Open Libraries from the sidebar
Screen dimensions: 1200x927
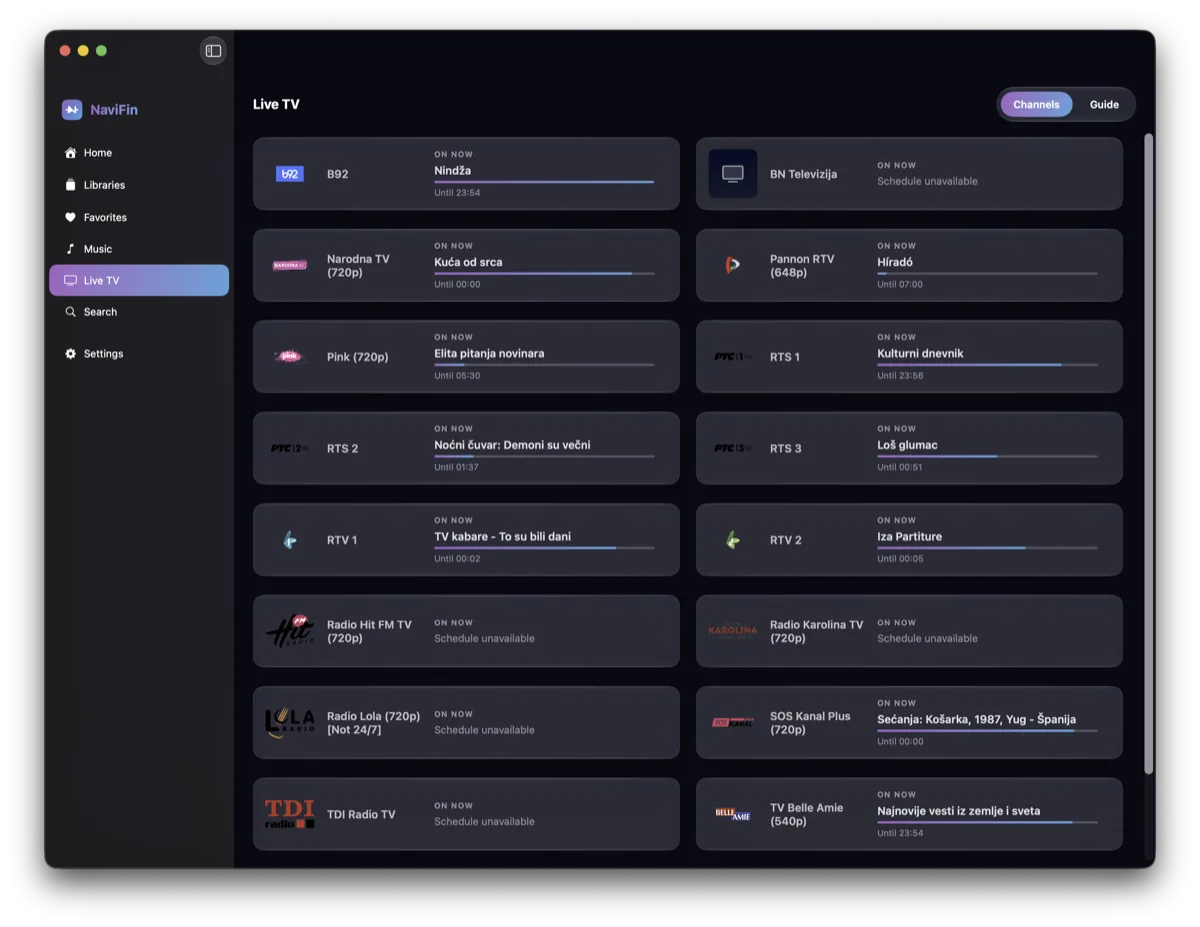(x=139, y=185)
